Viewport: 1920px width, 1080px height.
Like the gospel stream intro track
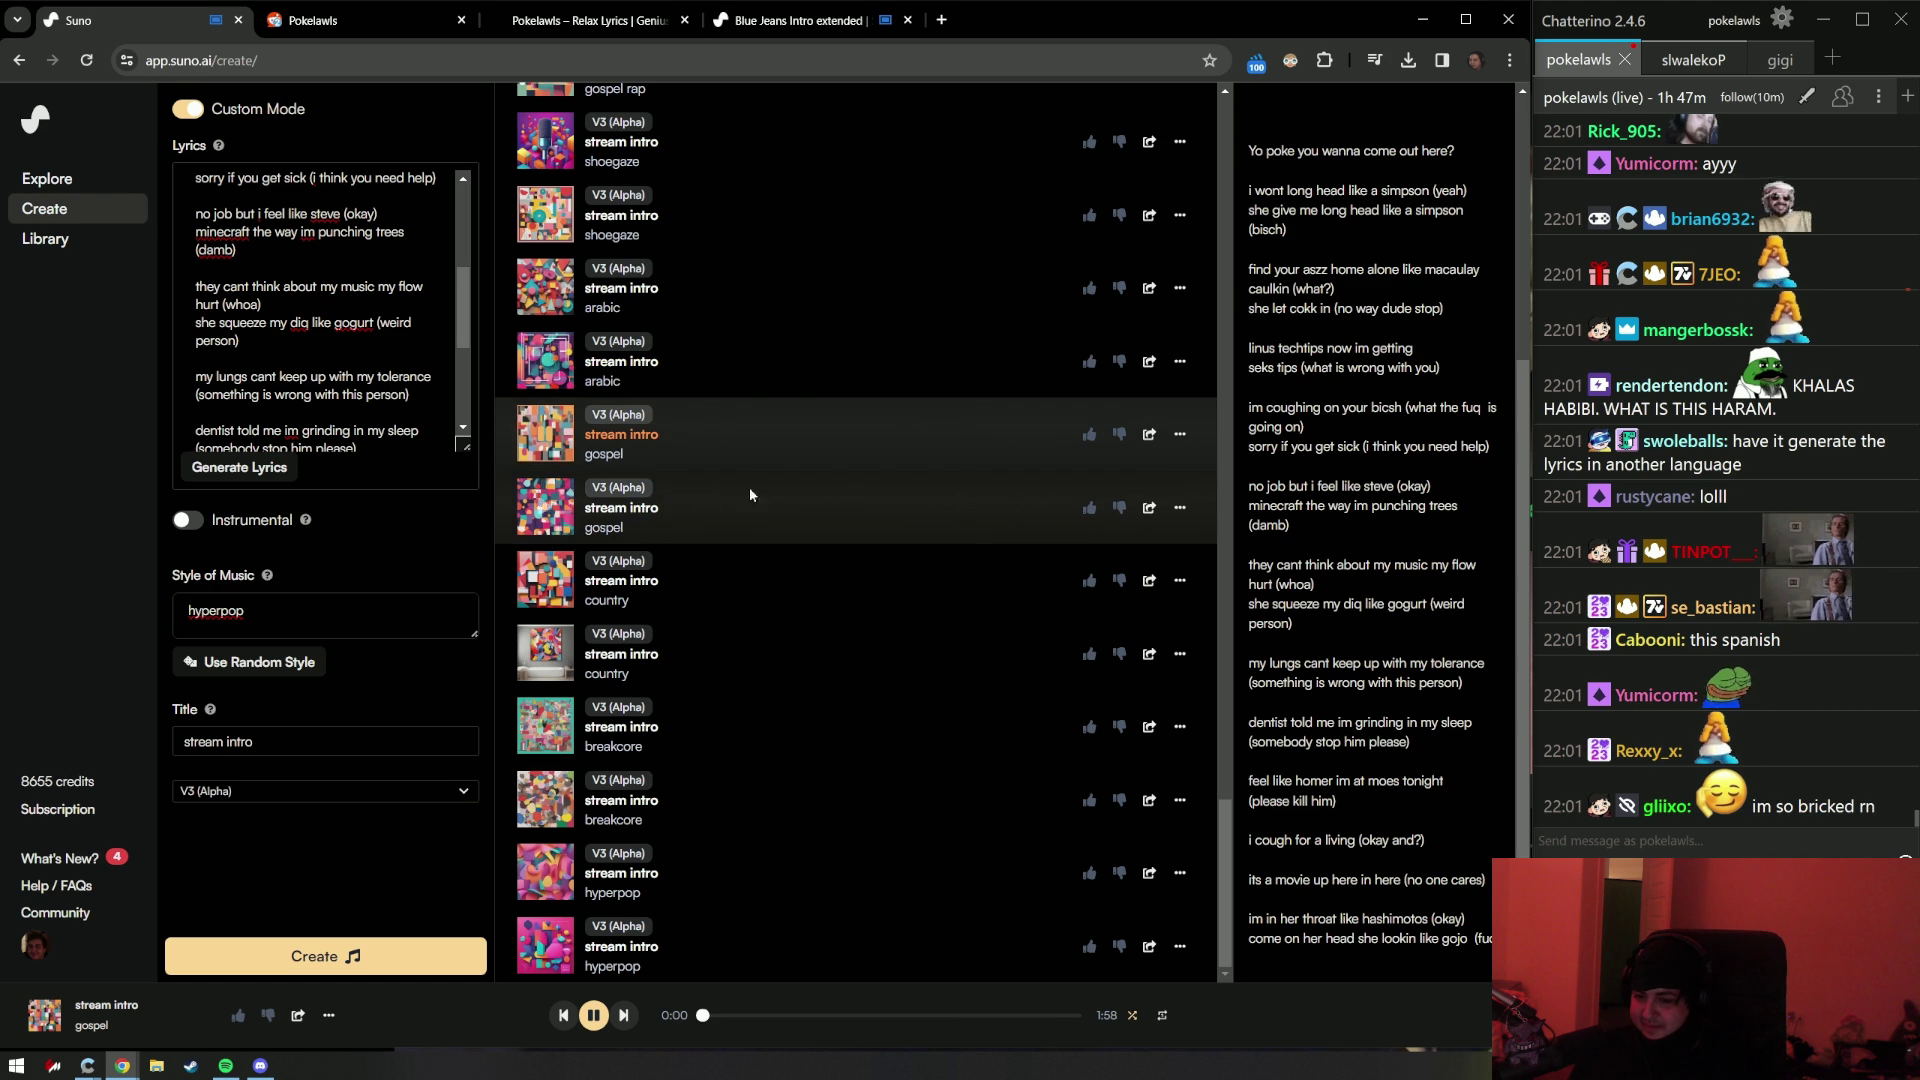1089,434
